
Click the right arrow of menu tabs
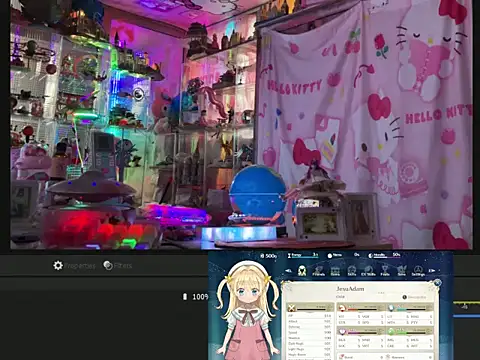coord(432,271)
